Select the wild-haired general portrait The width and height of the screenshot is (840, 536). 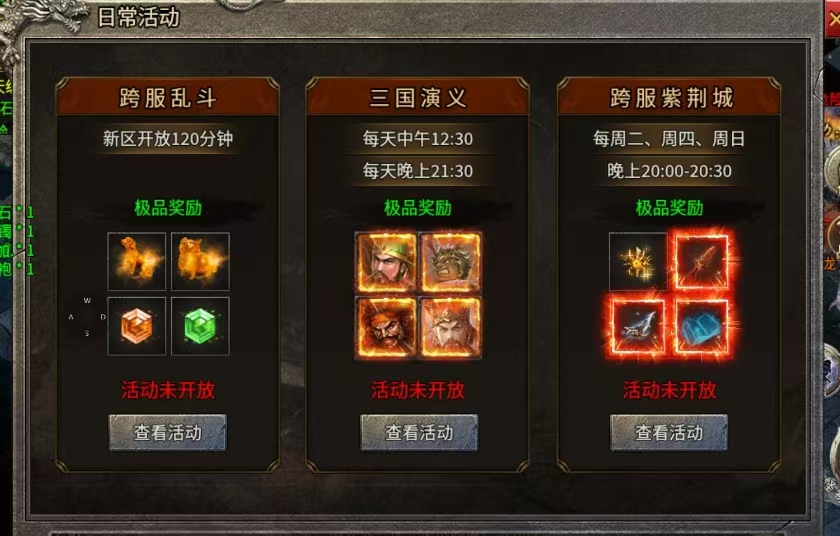tap(450, 262)
